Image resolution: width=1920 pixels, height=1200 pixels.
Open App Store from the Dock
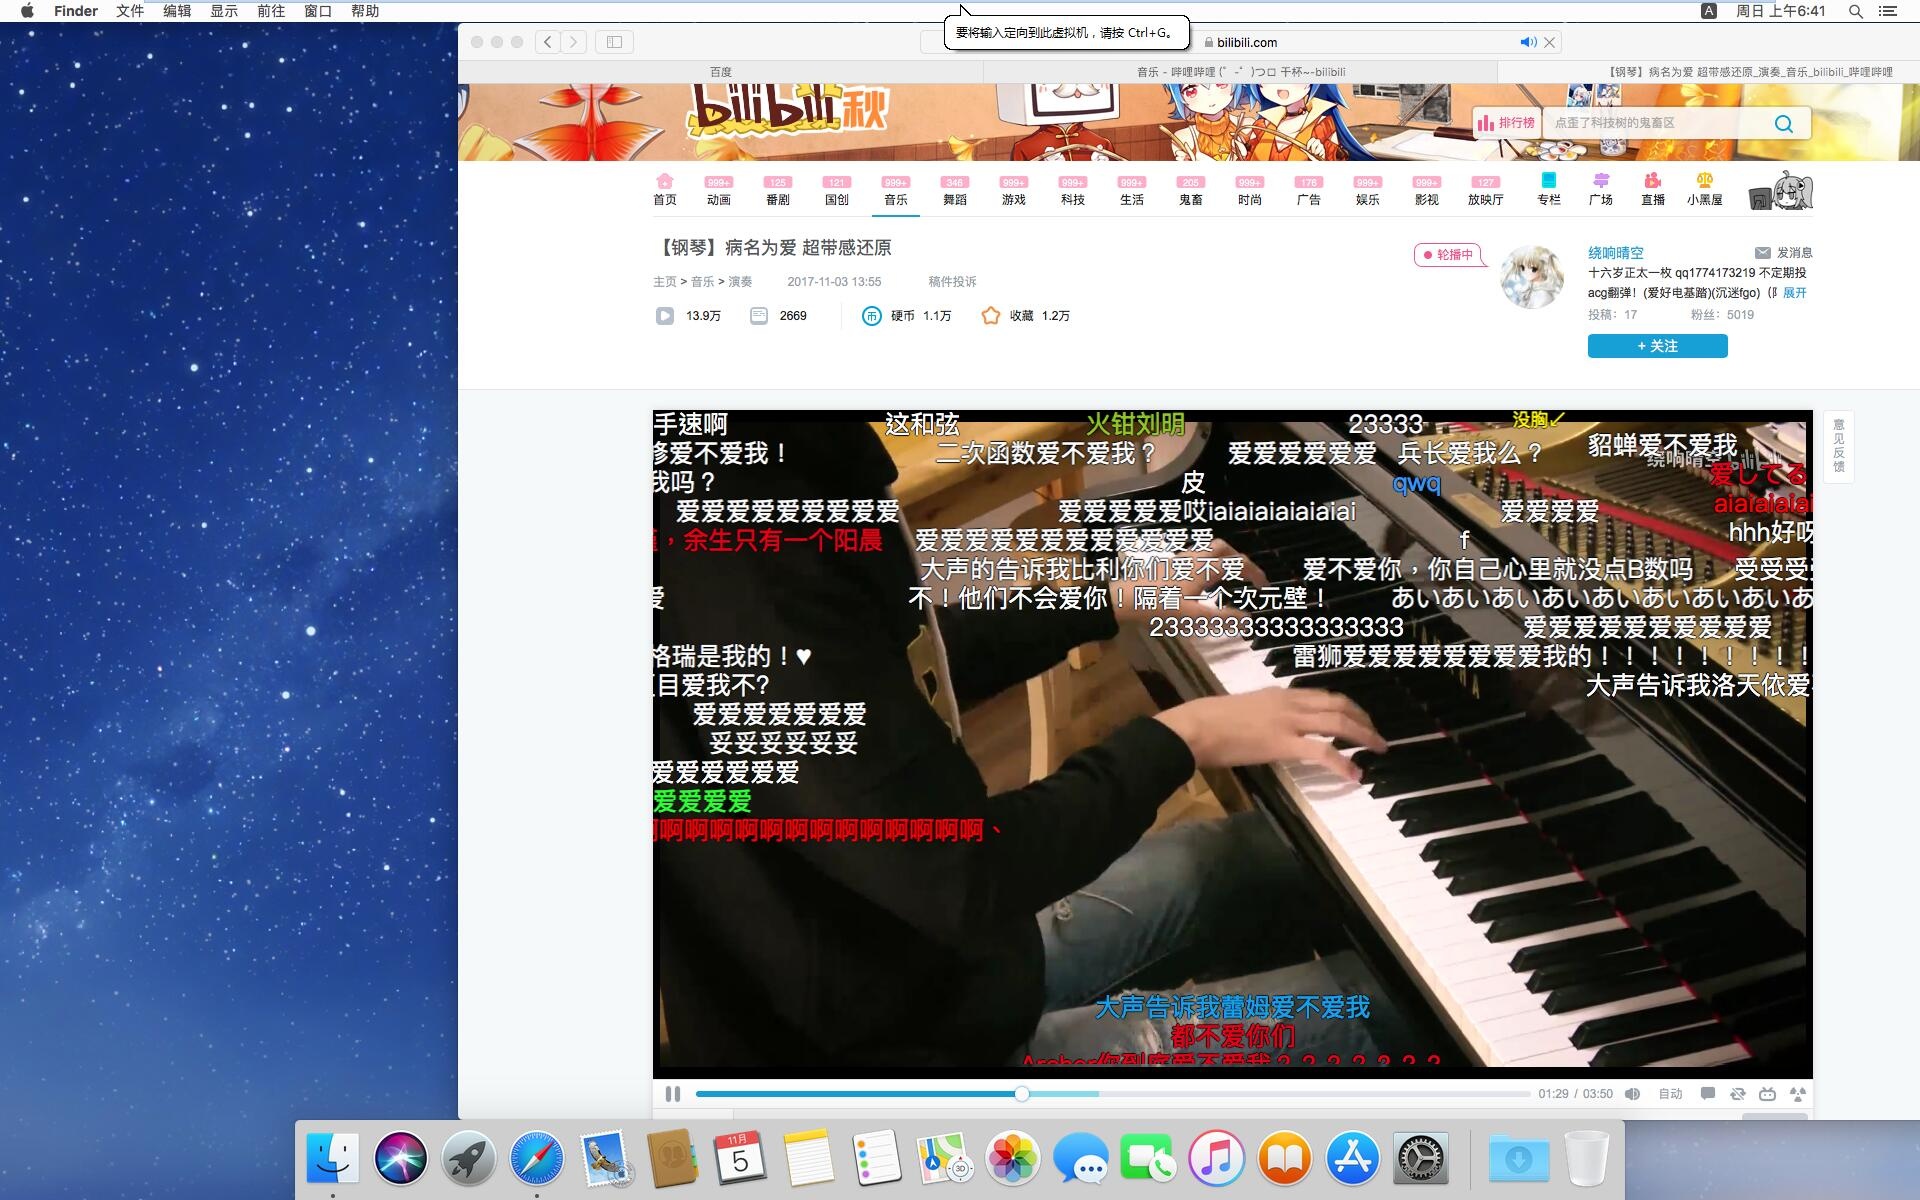(1352, 1159)
